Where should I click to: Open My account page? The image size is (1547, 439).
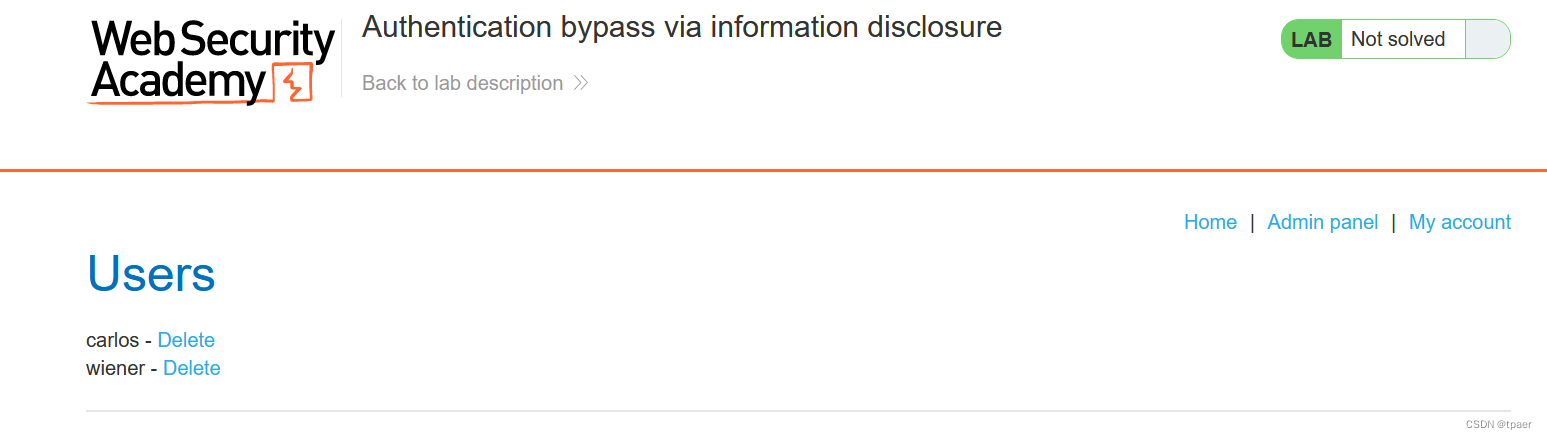[1459, 222]
